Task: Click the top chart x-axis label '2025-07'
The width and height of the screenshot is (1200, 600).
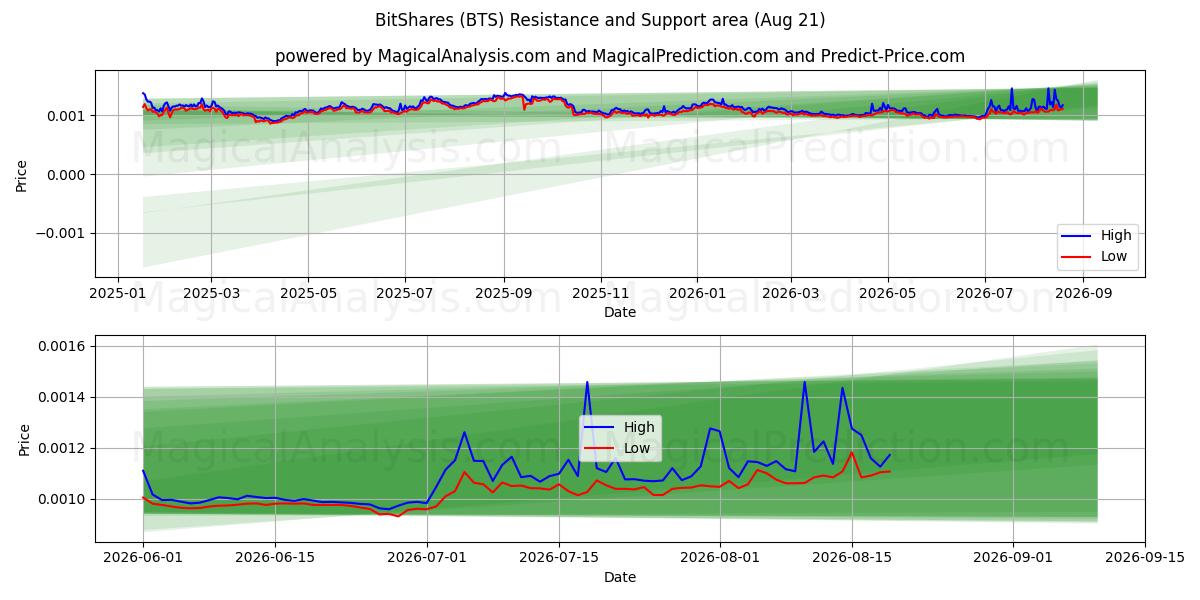Action: tap(404, 293)
